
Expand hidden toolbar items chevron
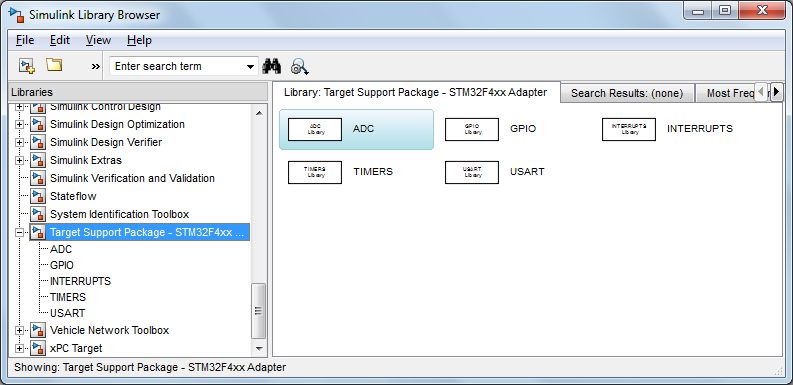(x=96, y=66)
